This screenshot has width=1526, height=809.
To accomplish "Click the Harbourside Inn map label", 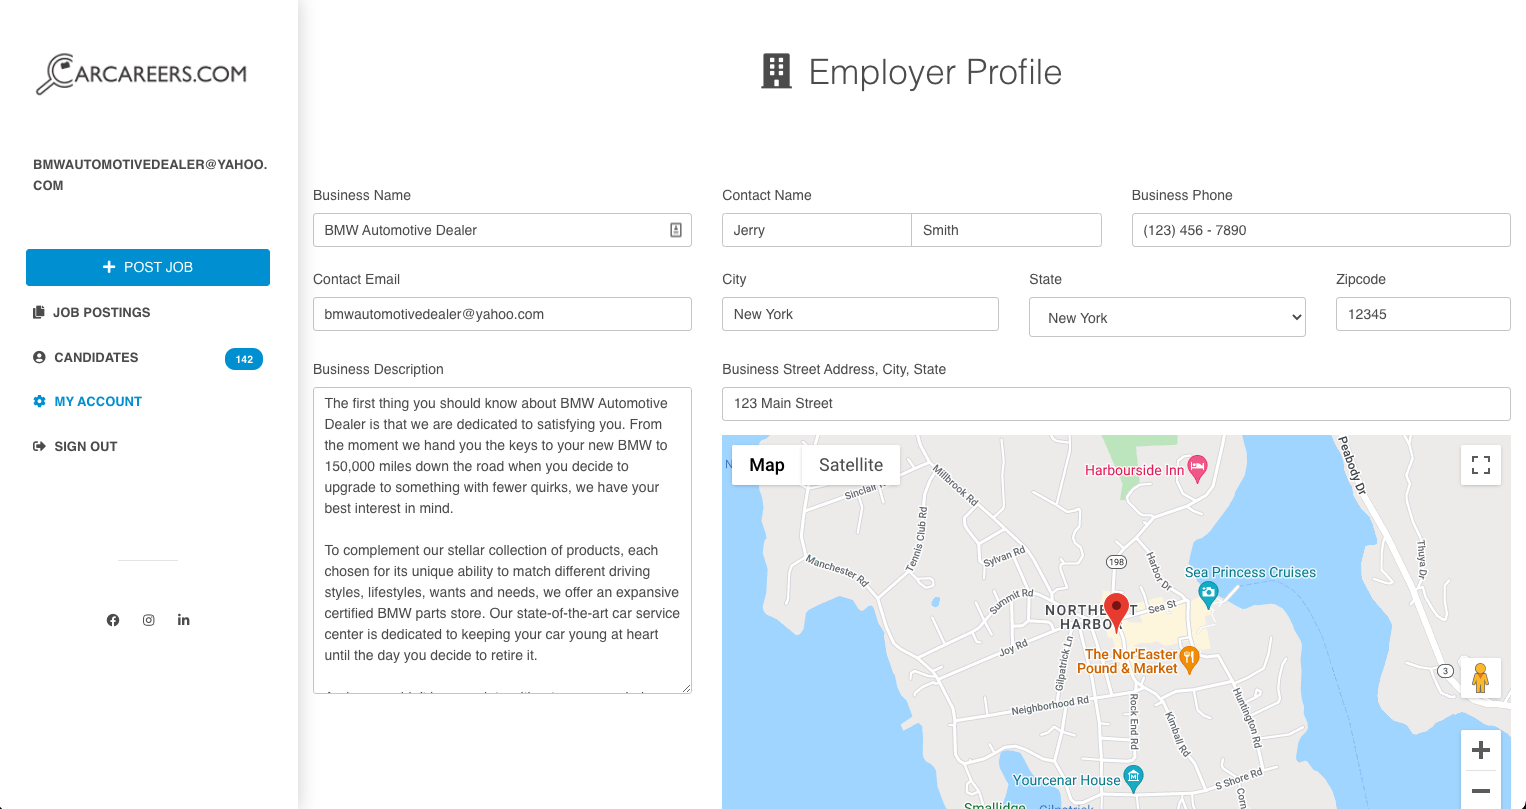I will pos(1134,470).
